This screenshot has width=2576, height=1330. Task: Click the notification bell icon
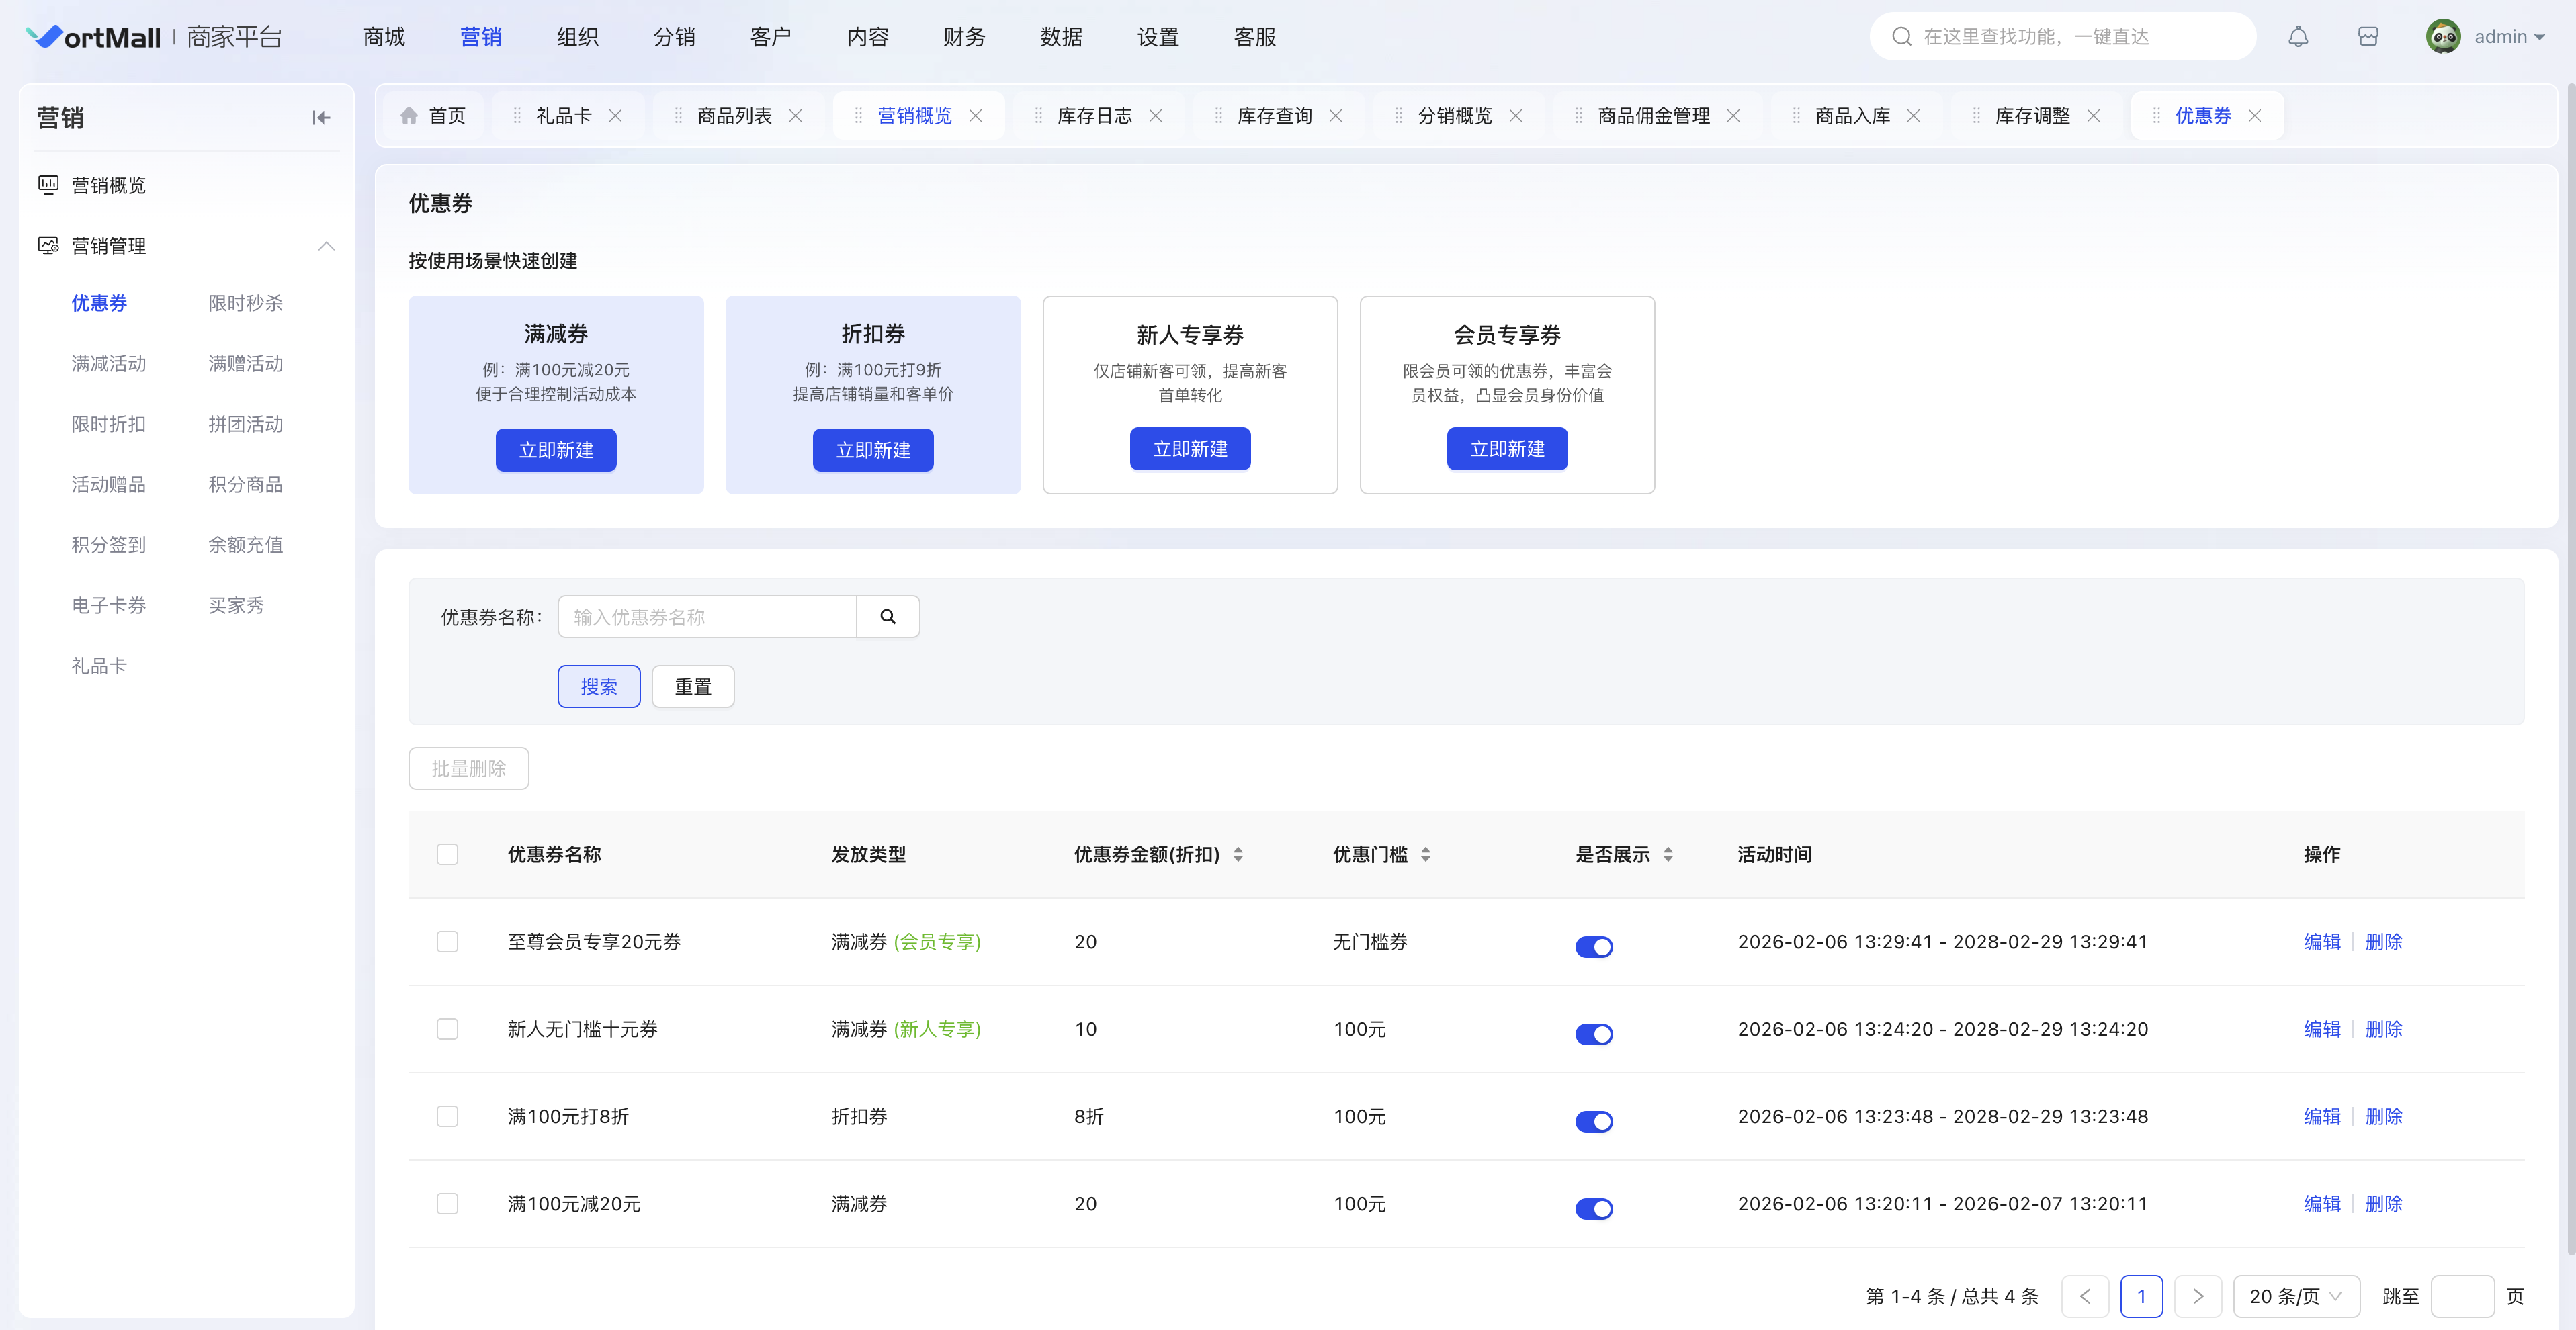[2298, 37]
